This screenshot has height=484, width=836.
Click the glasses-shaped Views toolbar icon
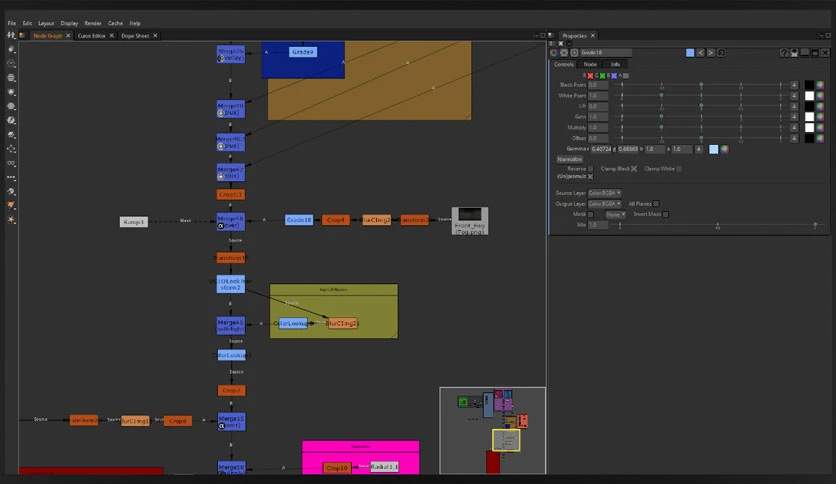pos(11,163)
